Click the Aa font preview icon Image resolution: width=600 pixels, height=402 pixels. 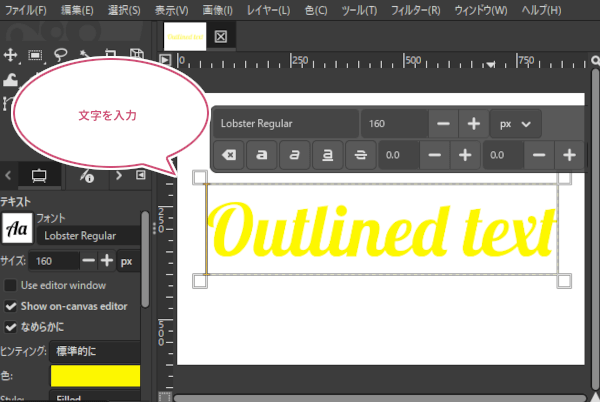16,227
